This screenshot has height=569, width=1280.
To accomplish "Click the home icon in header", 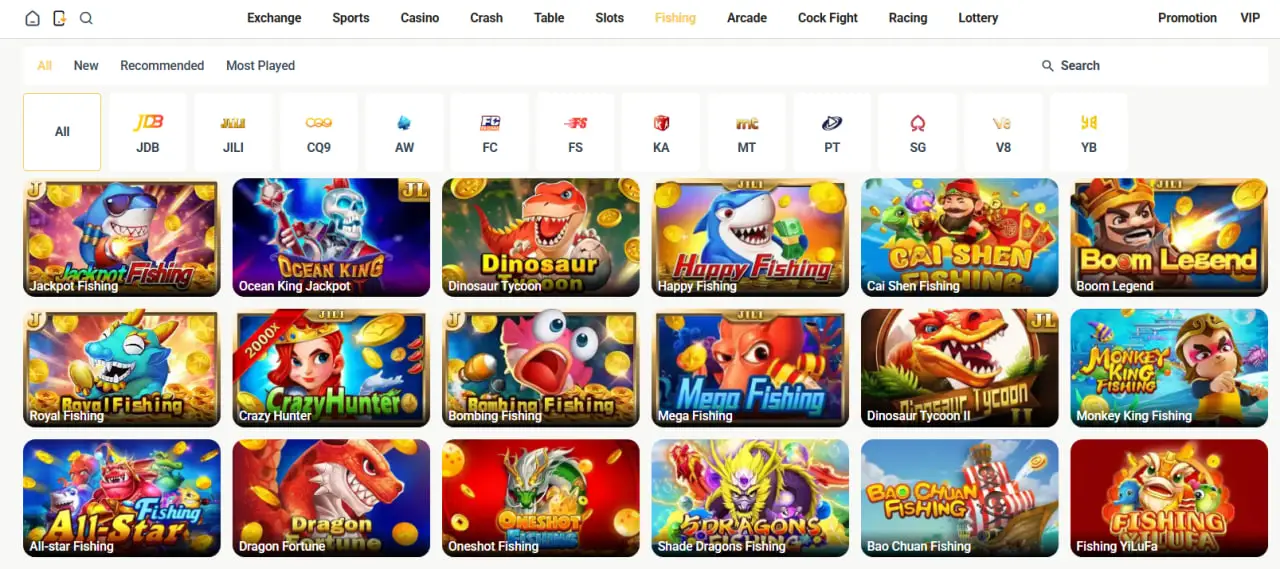I will pos(33,18).
